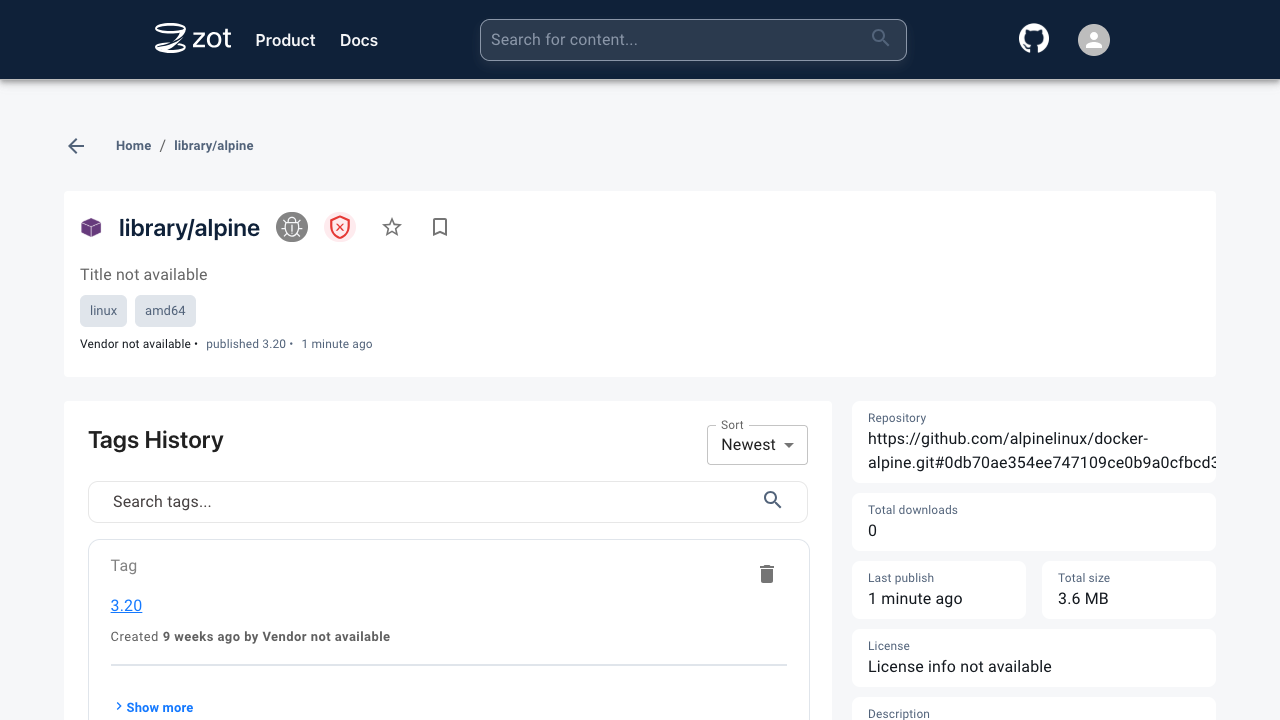Click the Tags History heading

[156, 440]
